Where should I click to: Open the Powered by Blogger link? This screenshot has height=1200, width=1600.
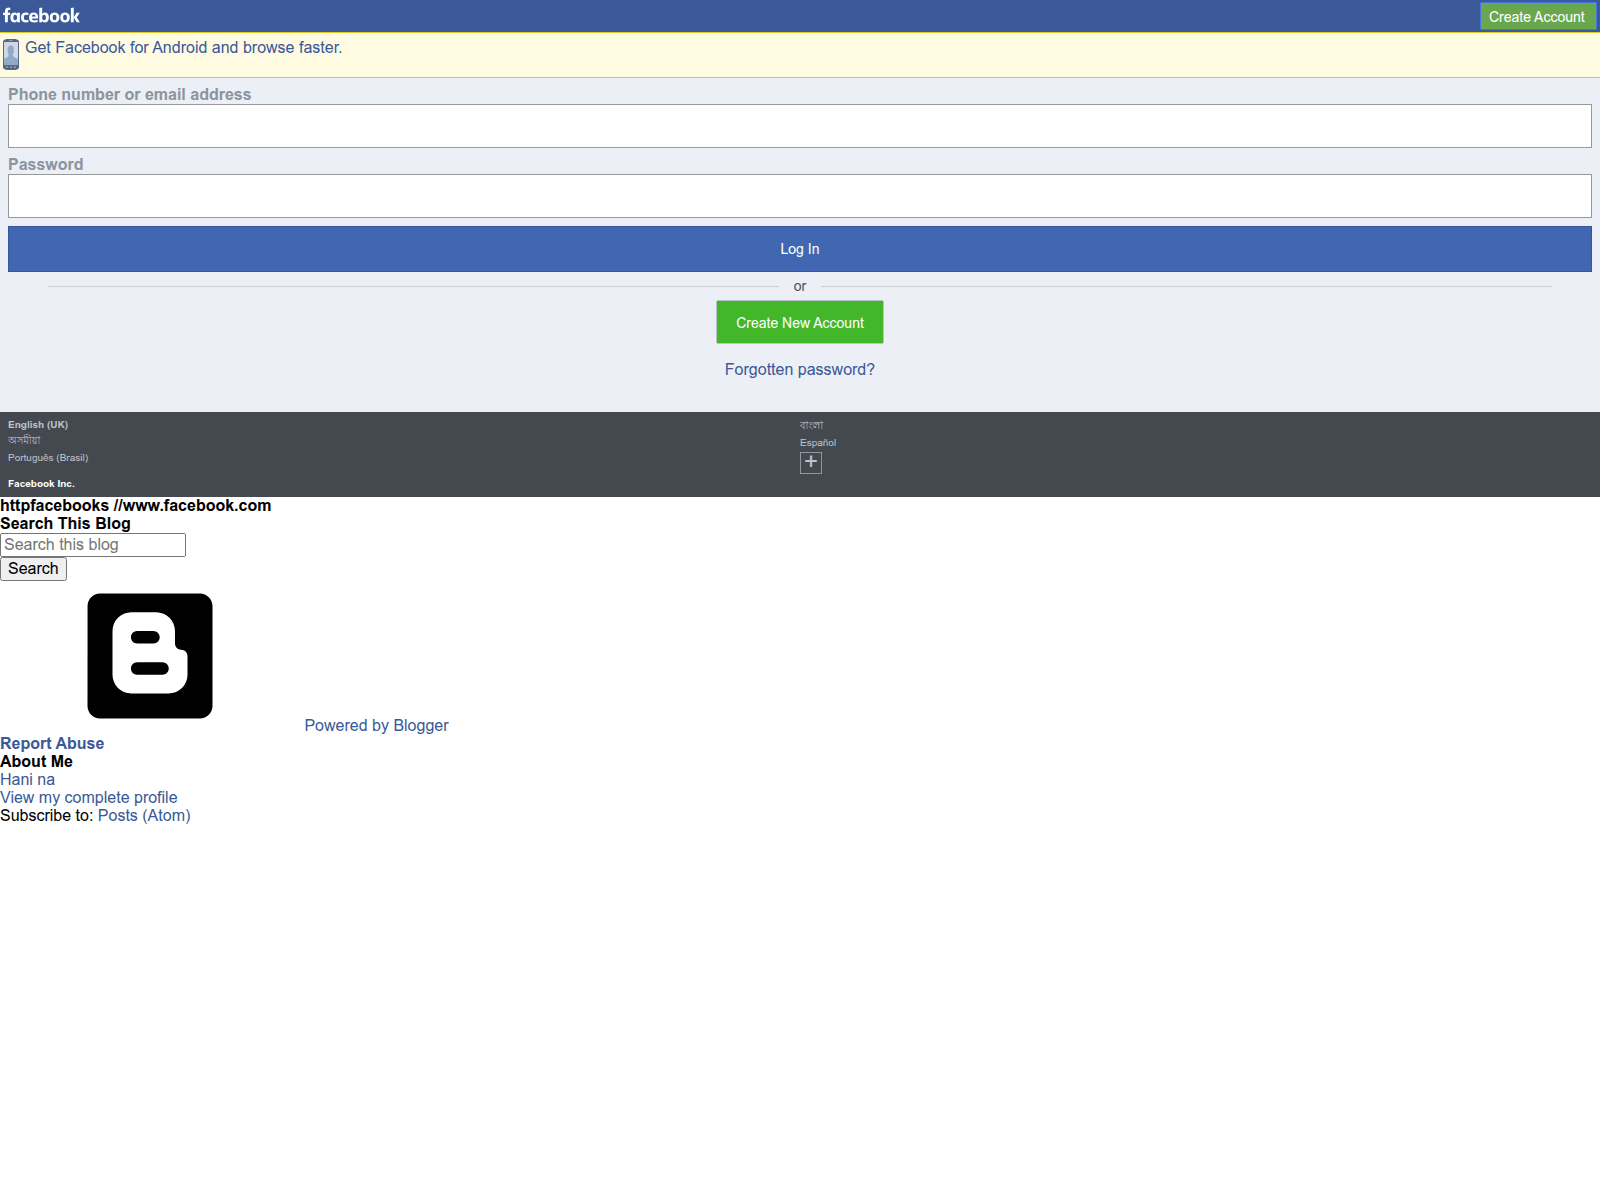pyautogui.click(x=376, y=725)
